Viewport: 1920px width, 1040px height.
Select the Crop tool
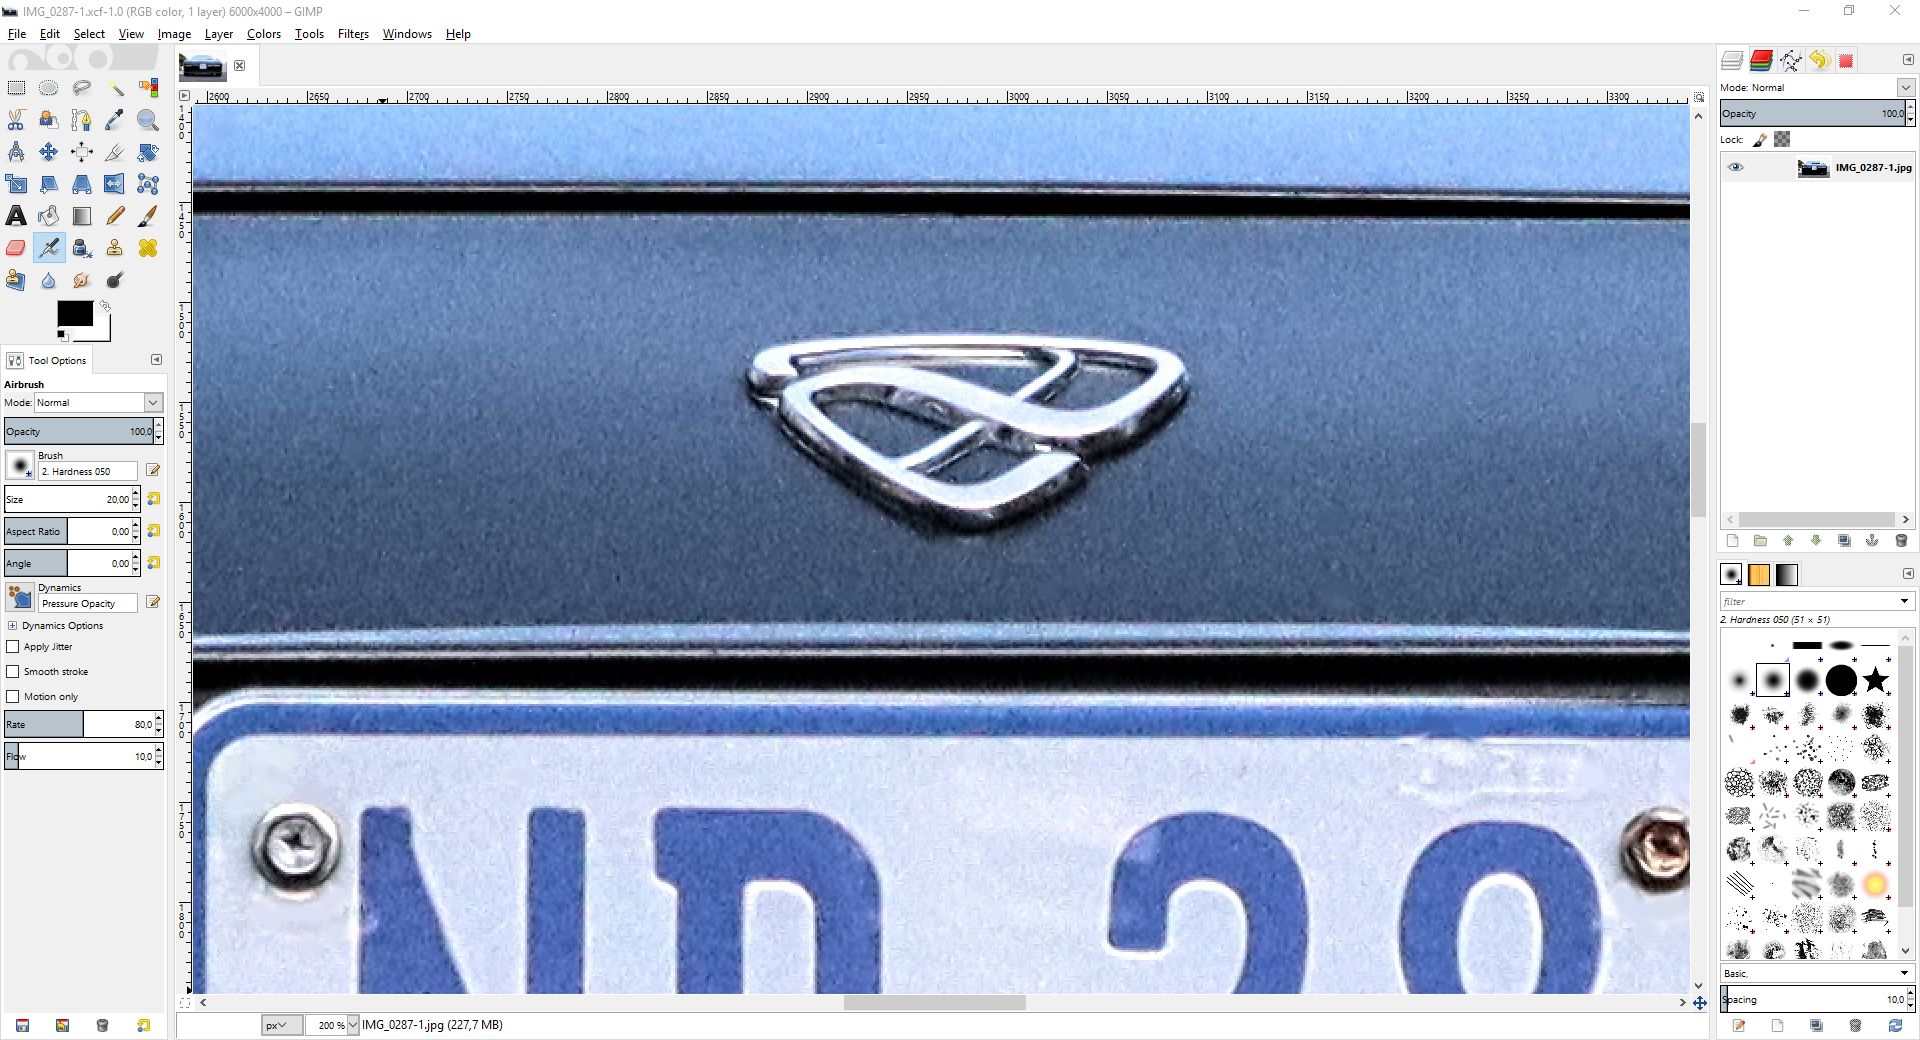[x=115, y=152]
